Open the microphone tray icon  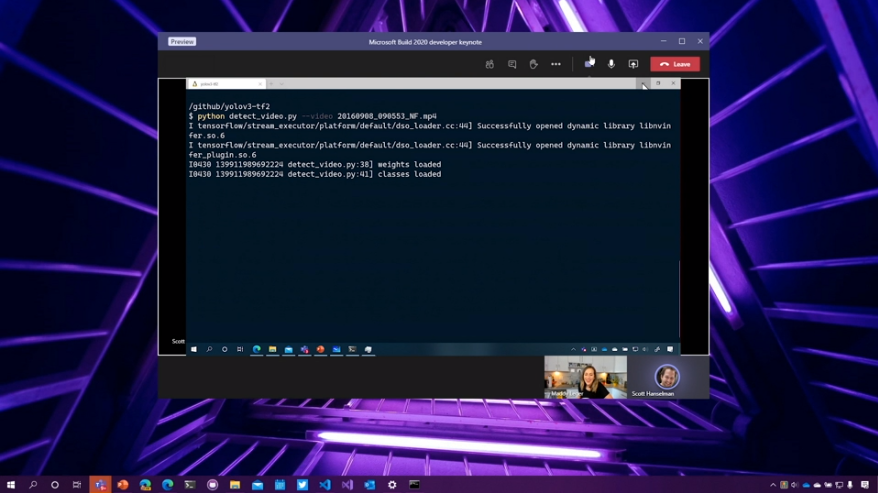pos(849,485)
